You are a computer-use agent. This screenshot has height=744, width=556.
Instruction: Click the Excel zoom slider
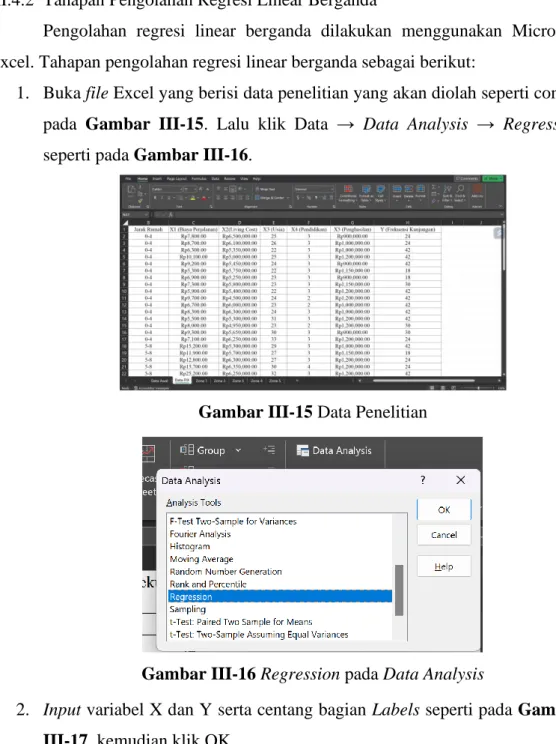(478, 388)
